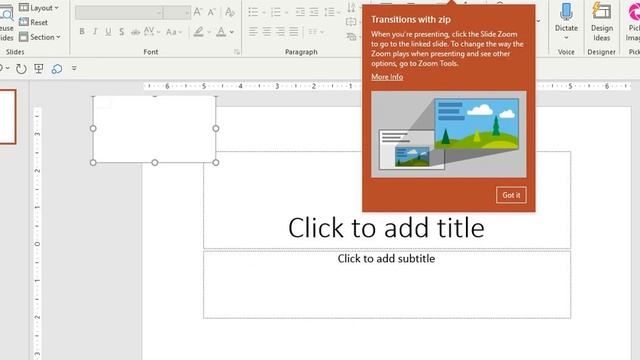This screenshot has width=640, height=360.
Task: Click the bottom-center resize handle of zoom object
Action: tap(155, 162)
